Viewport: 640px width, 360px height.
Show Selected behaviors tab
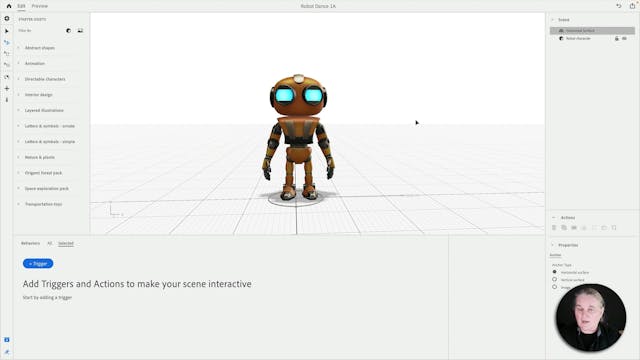66,243
